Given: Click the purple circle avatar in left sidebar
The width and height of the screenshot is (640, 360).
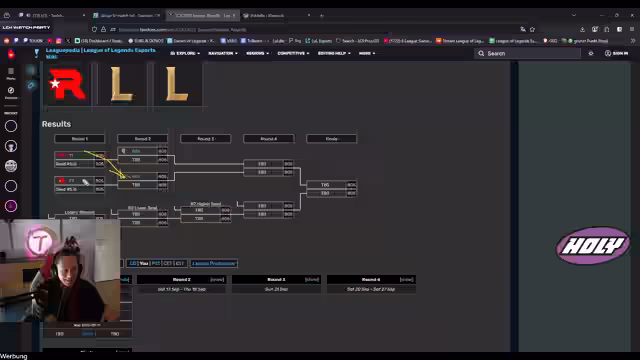Looking at the screenshot, I should point(11,206).
